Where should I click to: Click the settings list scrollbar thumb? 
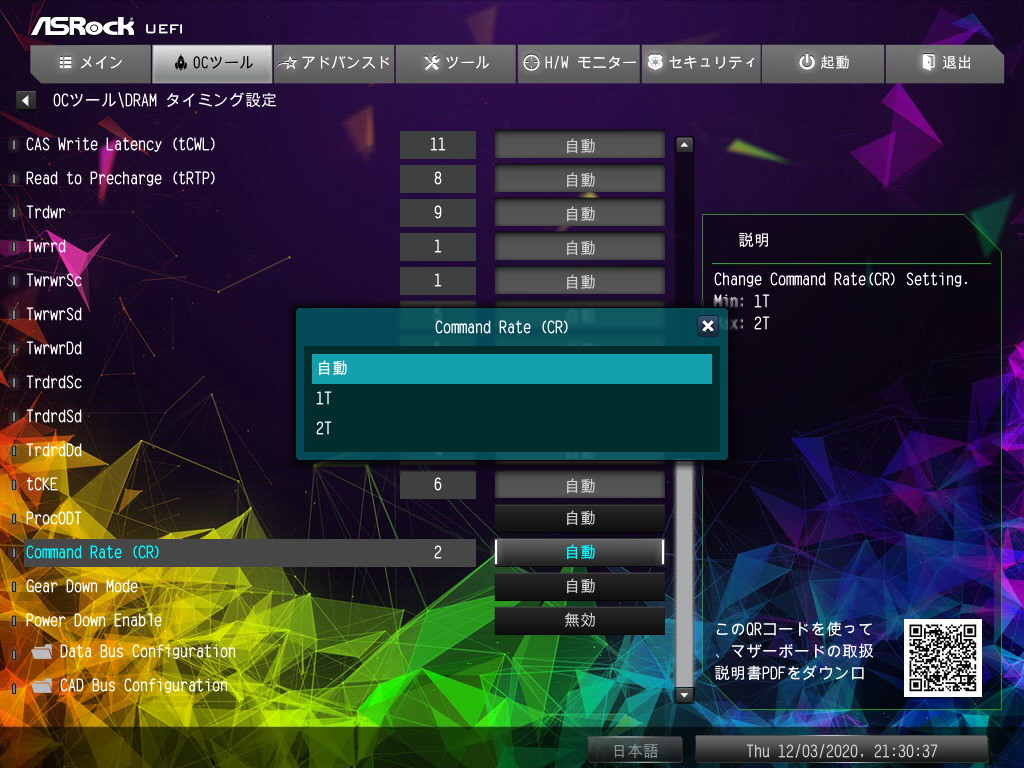pos(684,575)
